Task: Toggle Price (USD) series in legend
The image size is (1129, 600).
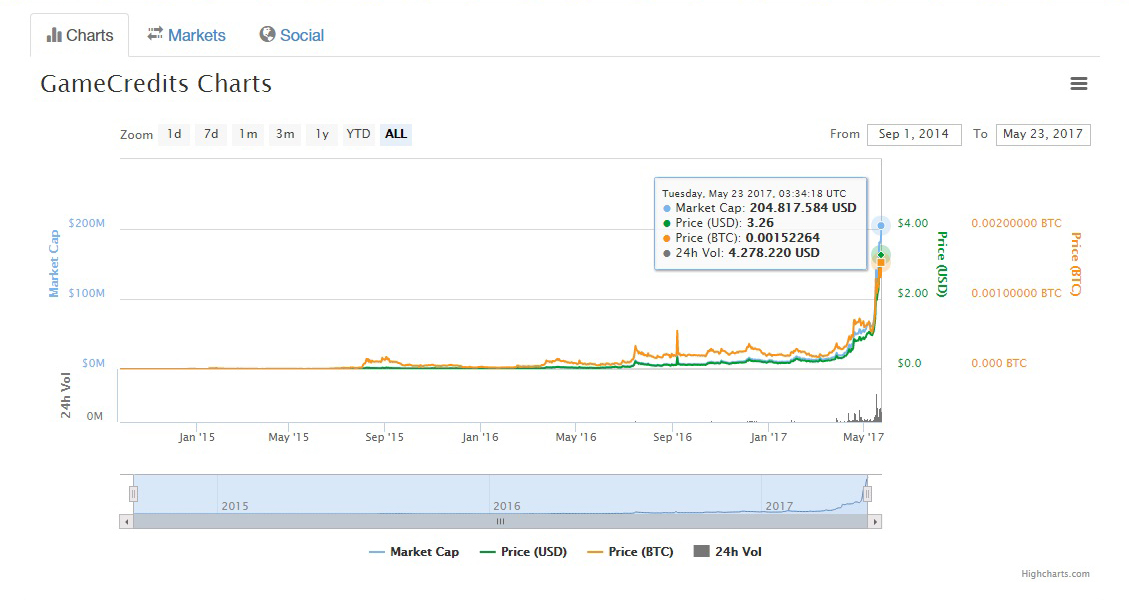Action: pos(523,552)
